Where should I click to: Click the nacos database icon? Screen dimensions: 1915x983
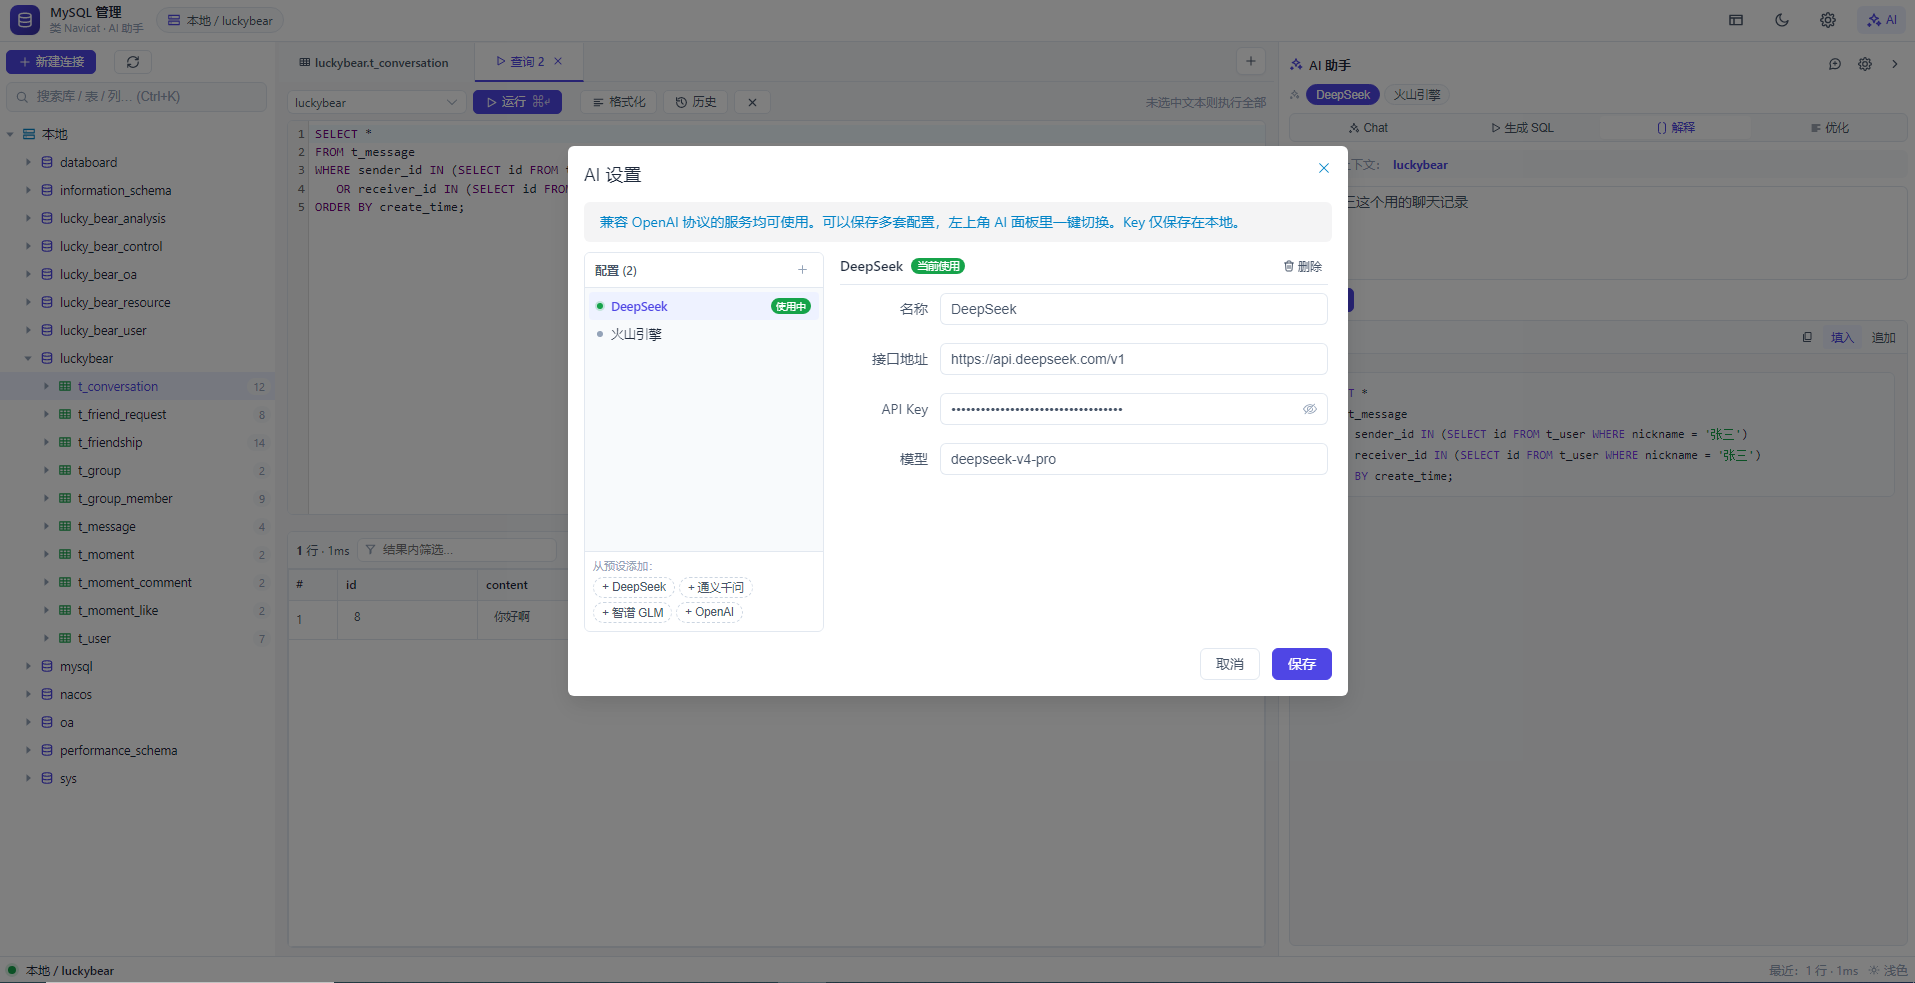(47, 694)
